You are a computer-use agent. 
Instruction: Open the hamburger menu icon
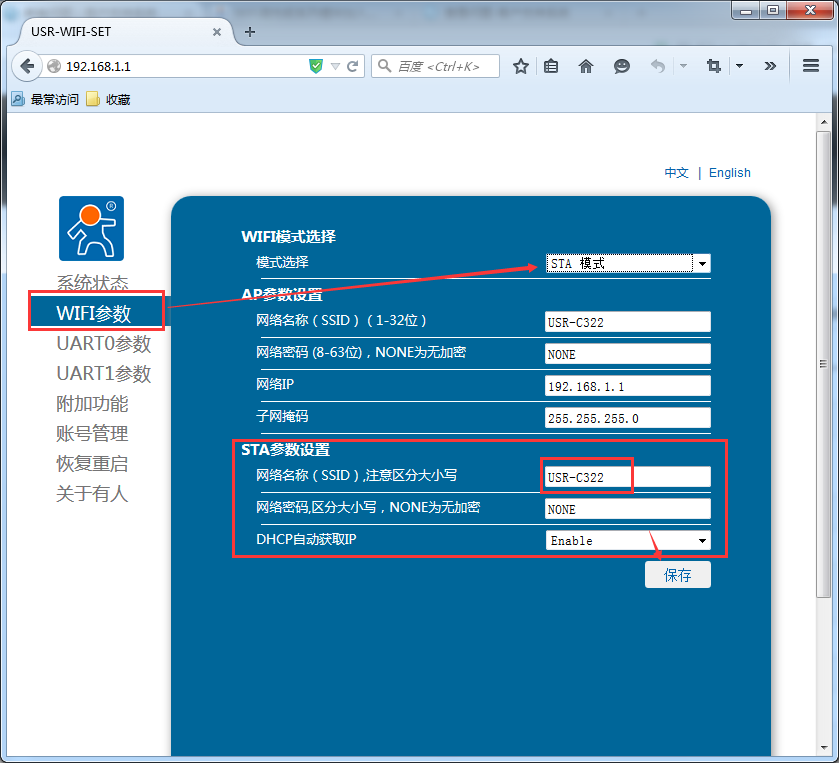(x=812, y=66)
